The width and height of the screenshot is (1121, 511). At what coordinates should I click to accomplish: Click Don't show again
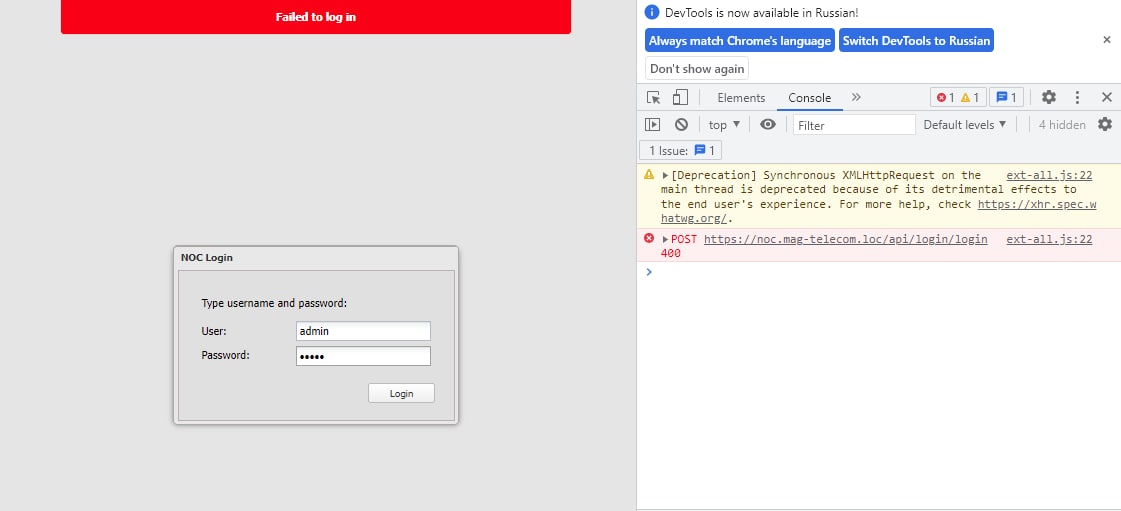tap(697, 69)
